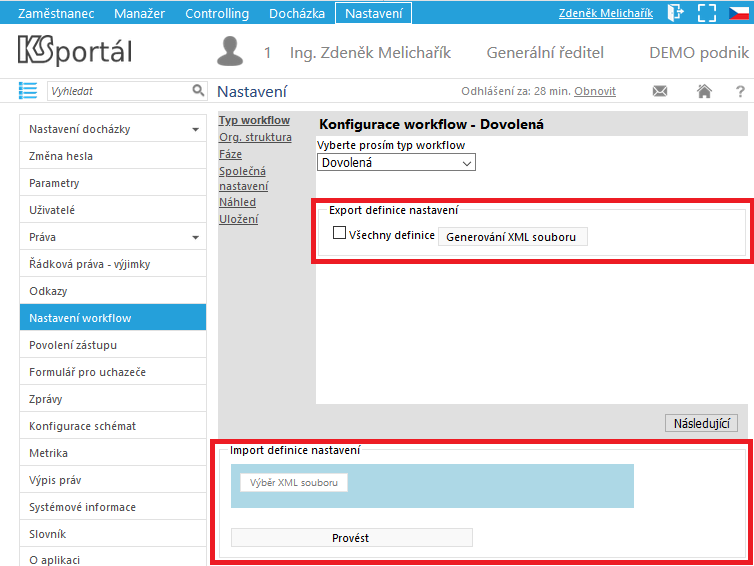Open the Uložení step link
The height and width of the screenshot is (566, 754).
(x=239, y=219)
